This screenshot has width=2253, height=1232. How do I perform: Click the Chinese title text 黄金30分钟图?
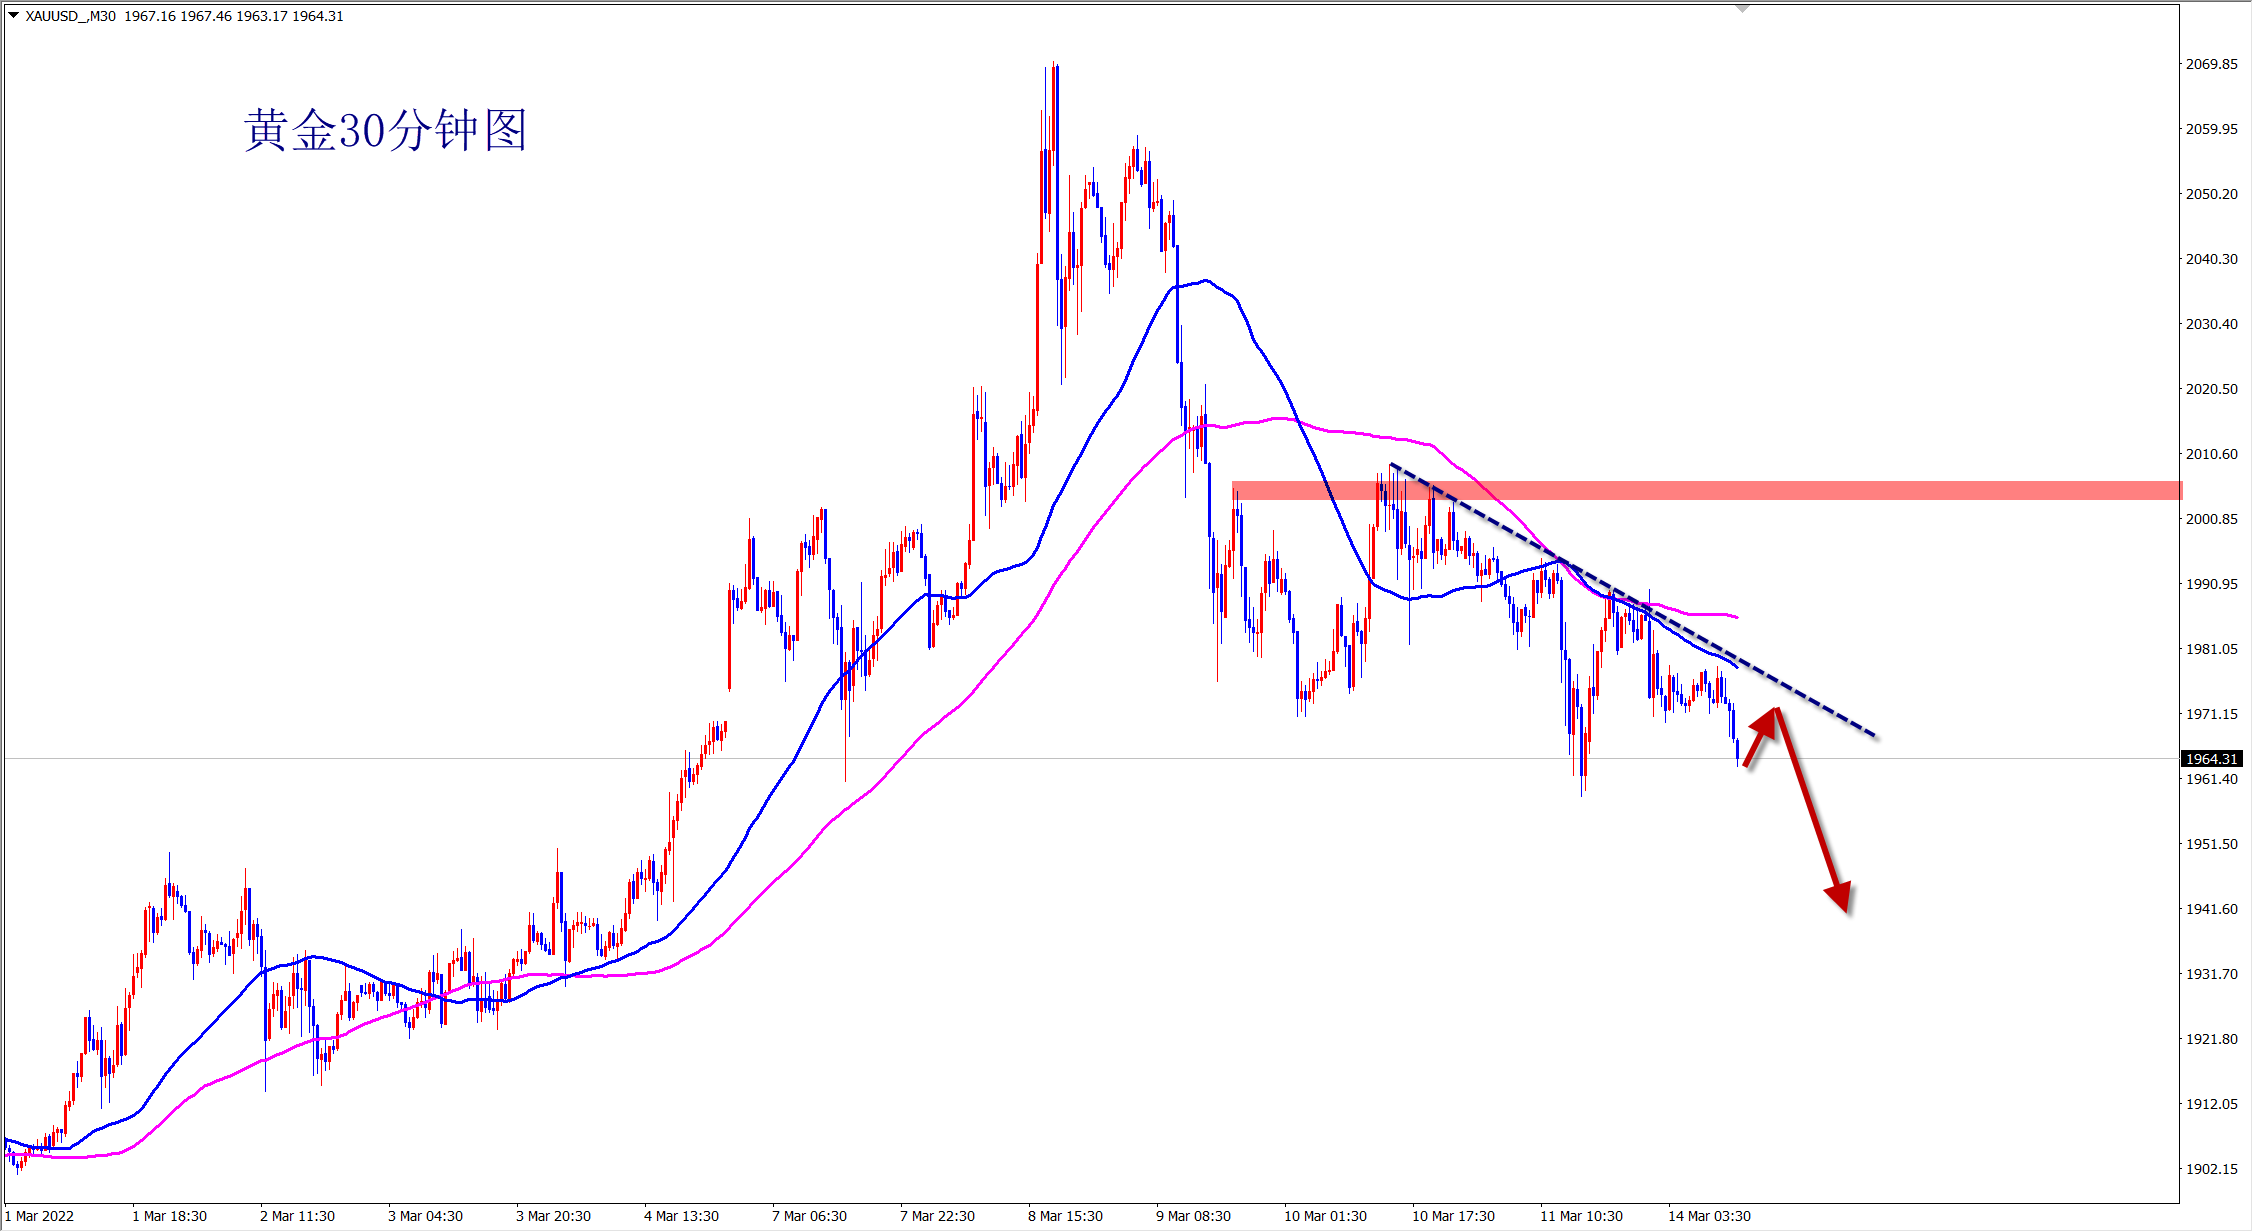386,131
